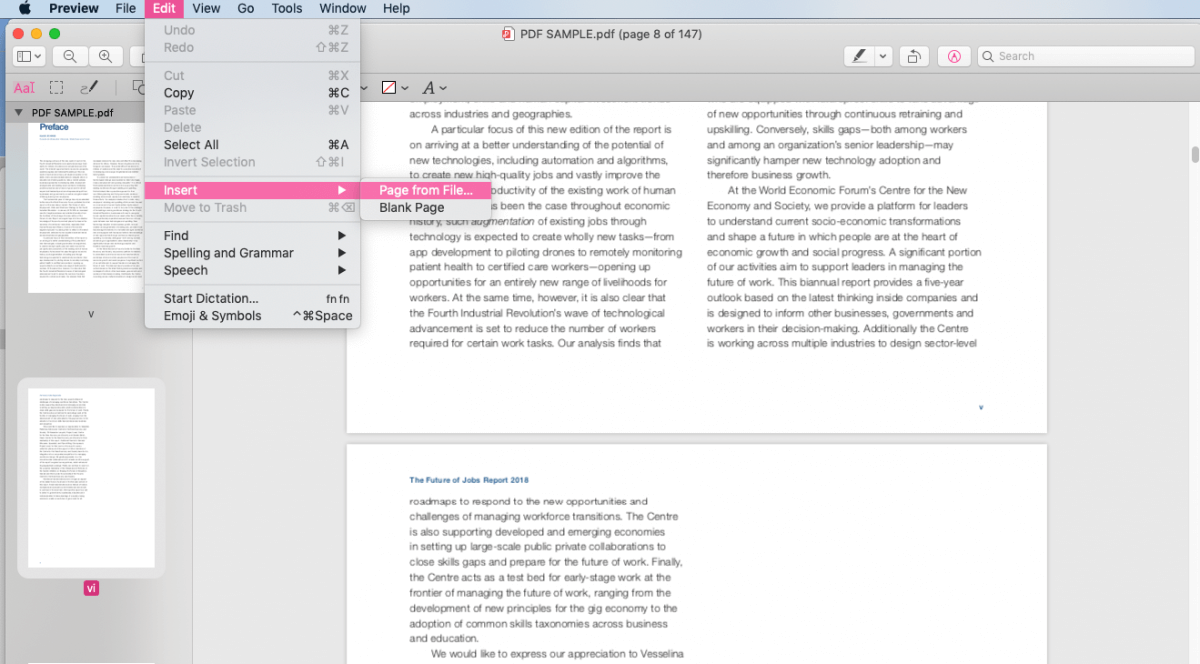
Task: Pick the sketch drawing tool
Action: tap(89, 87)
